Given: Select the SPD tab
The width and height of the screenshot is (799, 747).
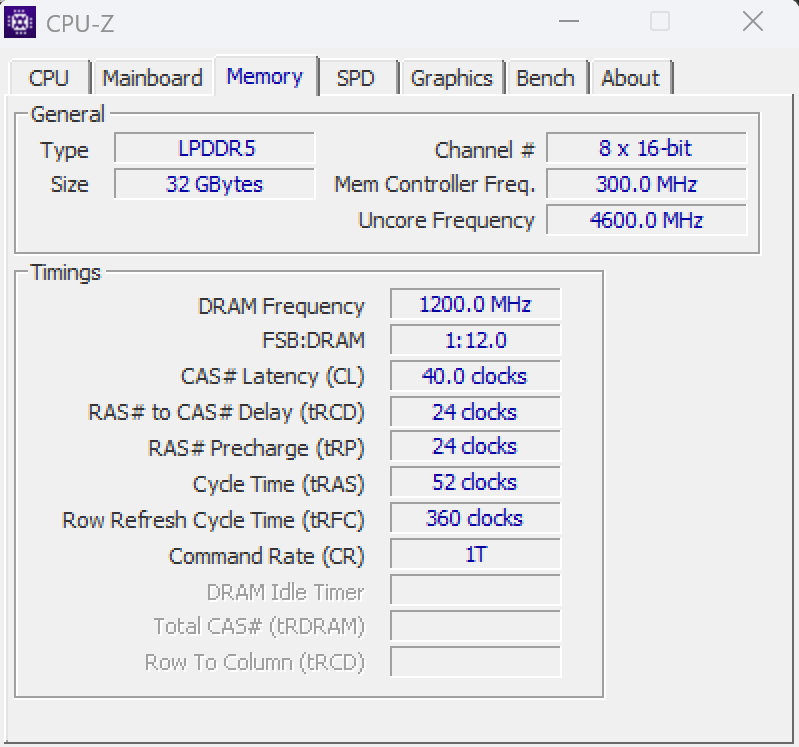Looking at the screenshot, I should click(x=355, y=78).
